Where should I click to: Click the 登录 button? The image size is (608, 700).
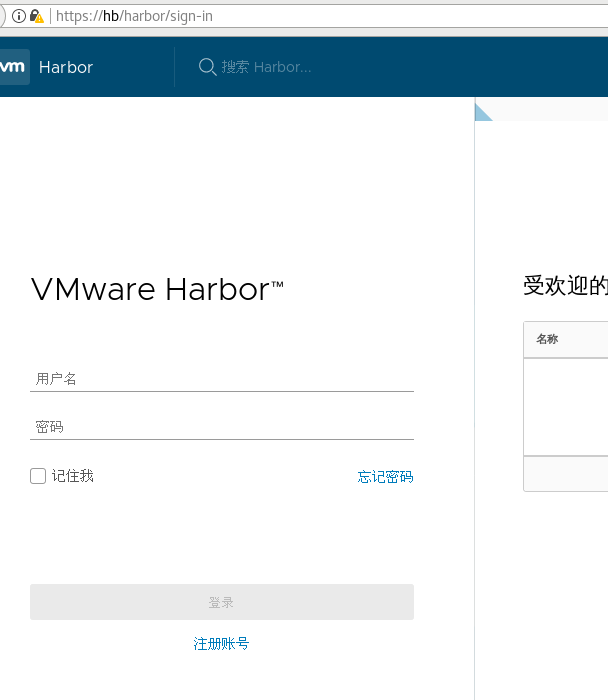click(x=222, y=602)
